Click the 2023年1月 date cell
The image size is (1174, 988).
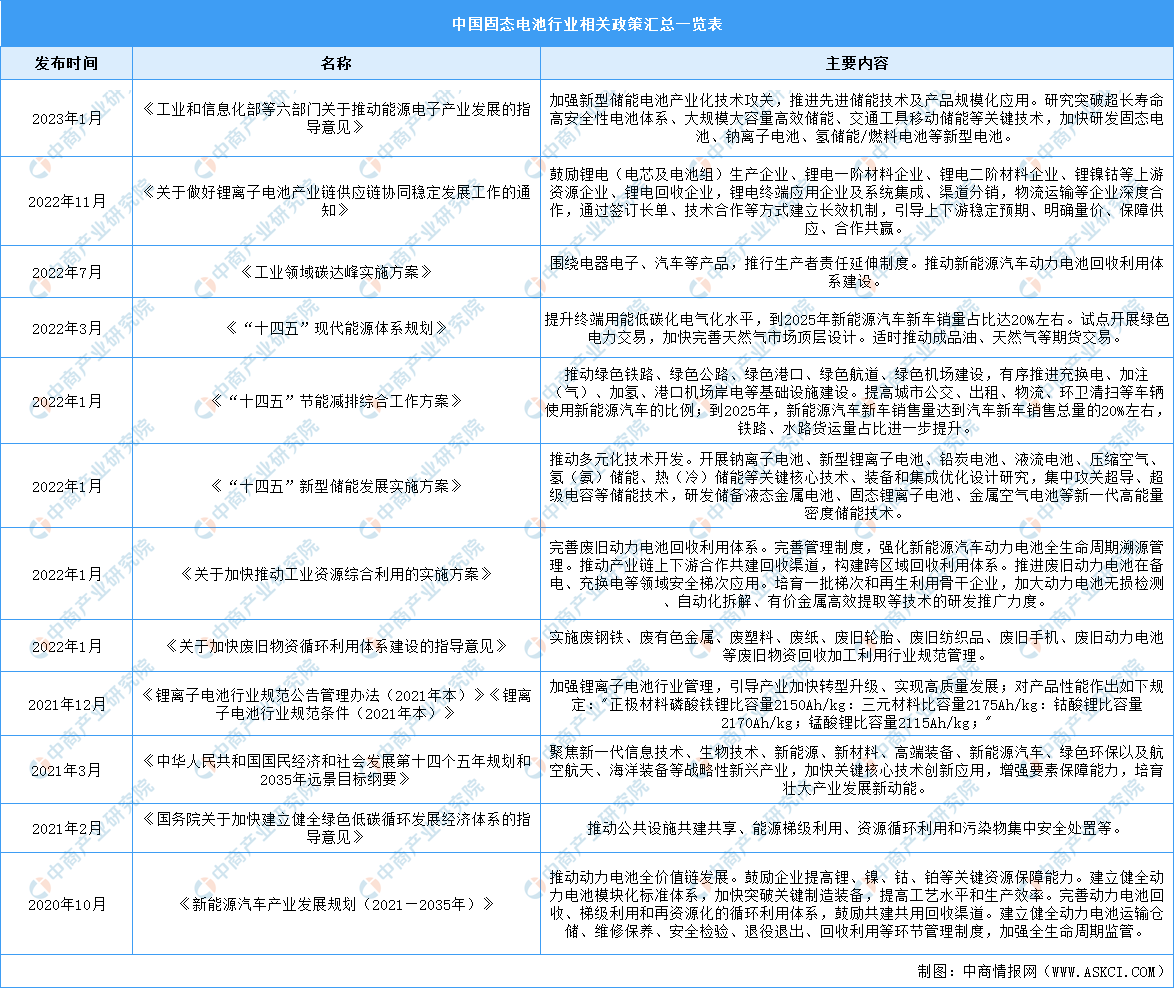coord(67,118)
